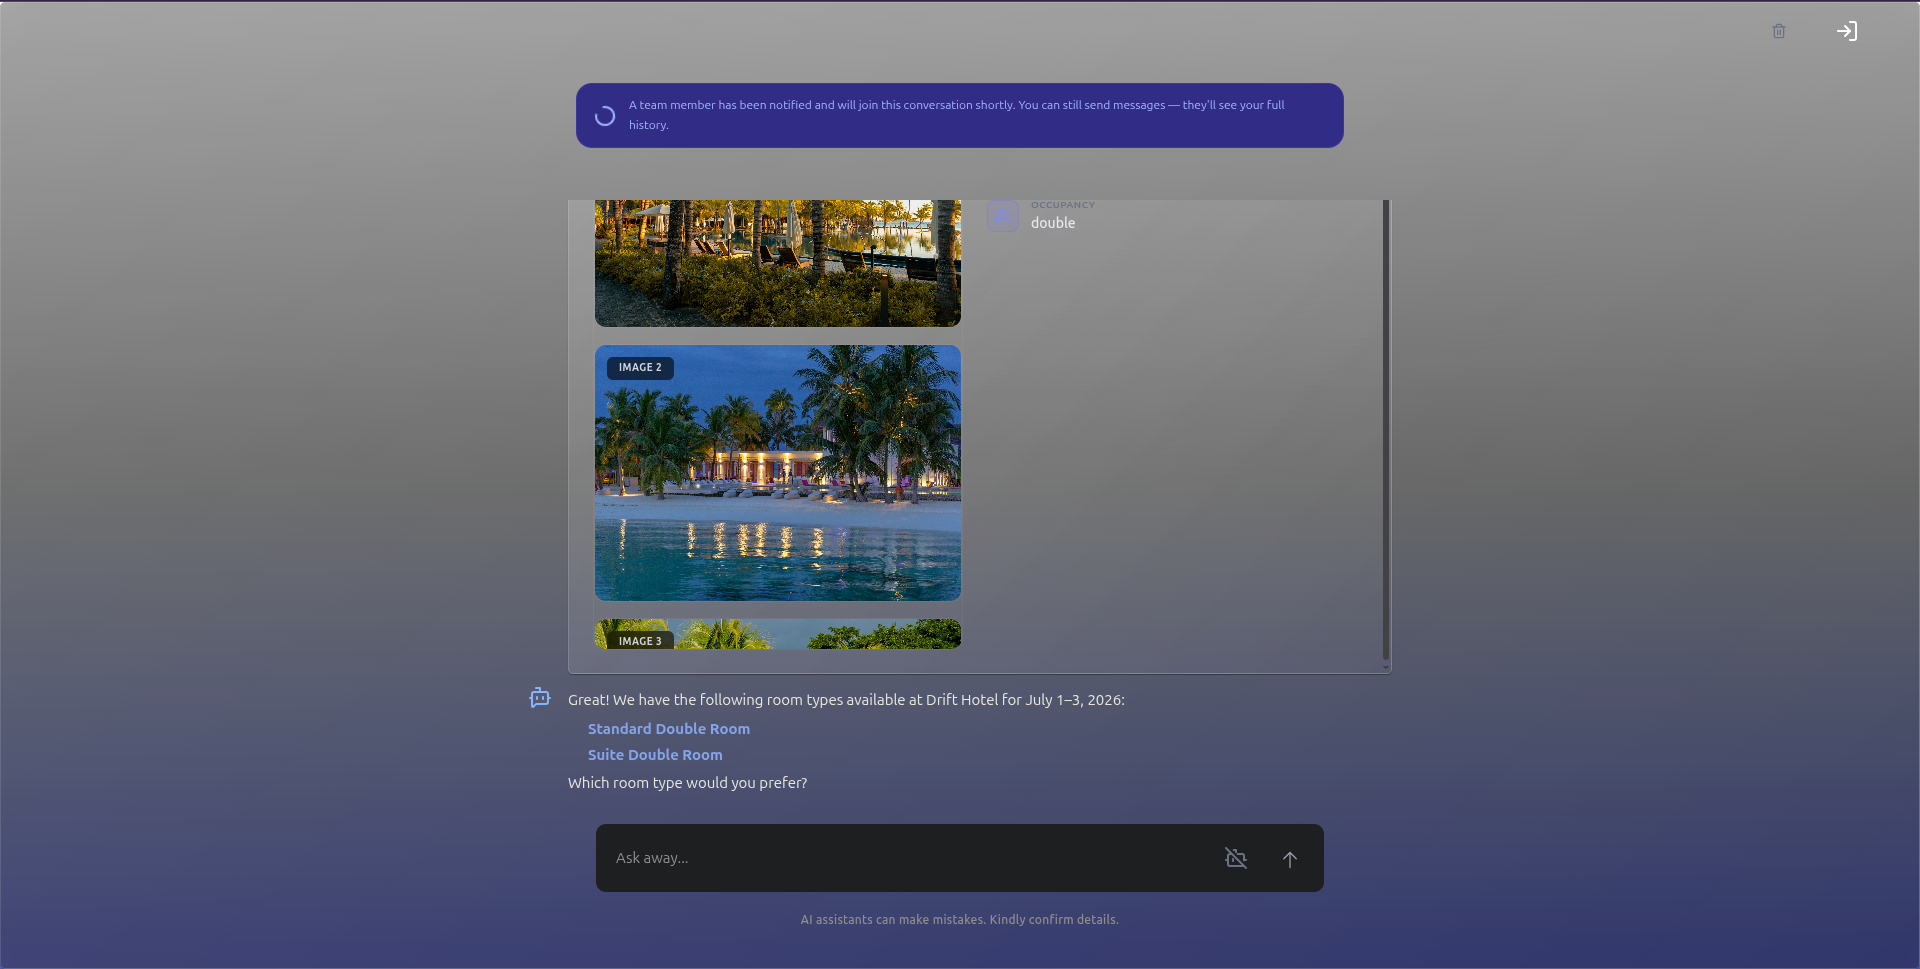Viewport: 1920px width, 969px height.
Task: Click the team member notification banner
Action: click(959, 115)
